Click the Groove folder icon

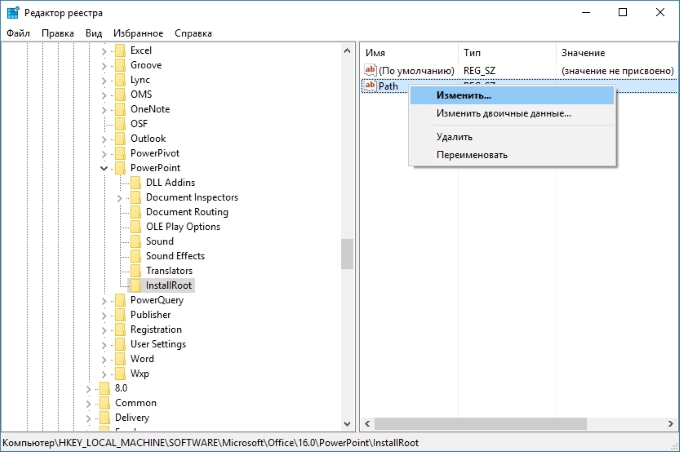tap(120, 66)
